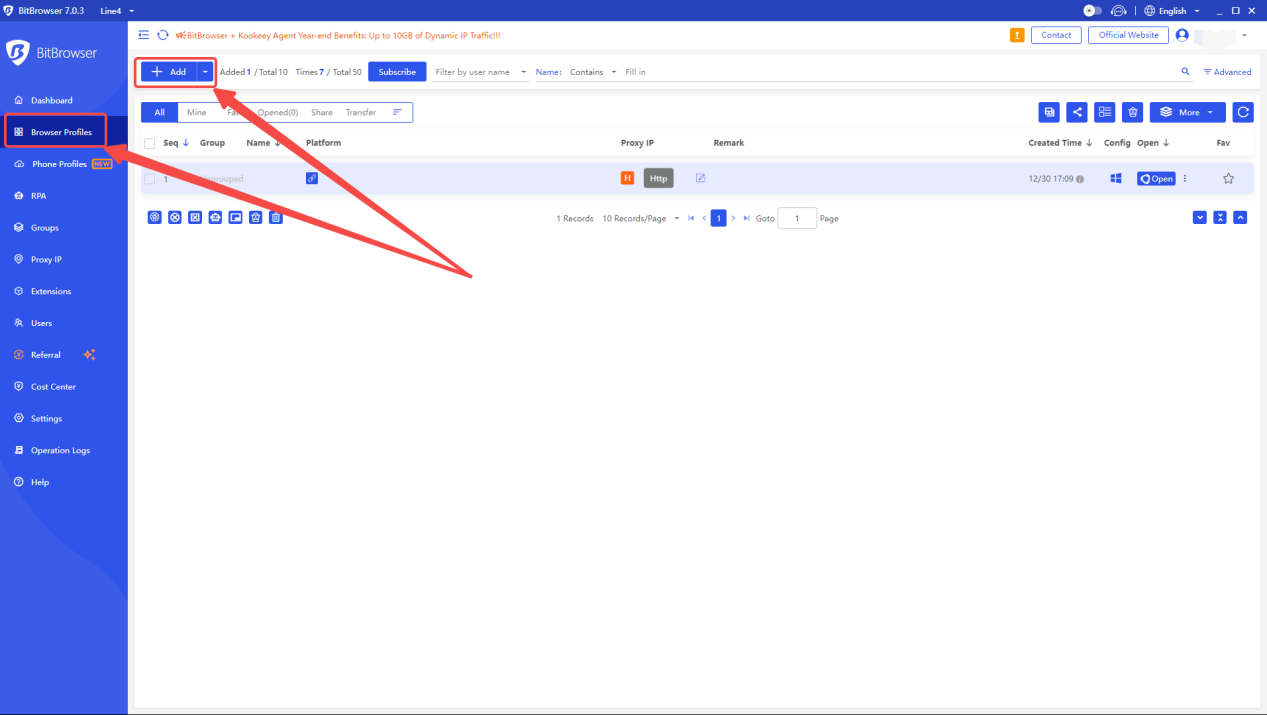The height and width of the screenshot is (715, 1267).
Task: Click the orange upgrade arrow icon
Action: [1017, 35]
